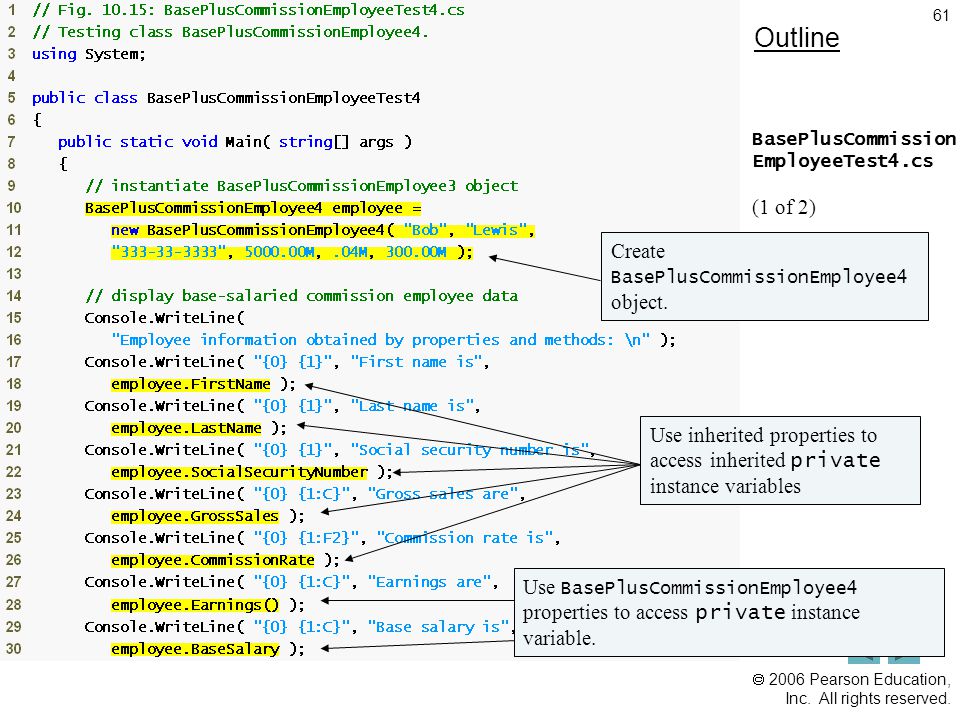
Task: Select the "Gross sales are" string
Action: [443, 494]
